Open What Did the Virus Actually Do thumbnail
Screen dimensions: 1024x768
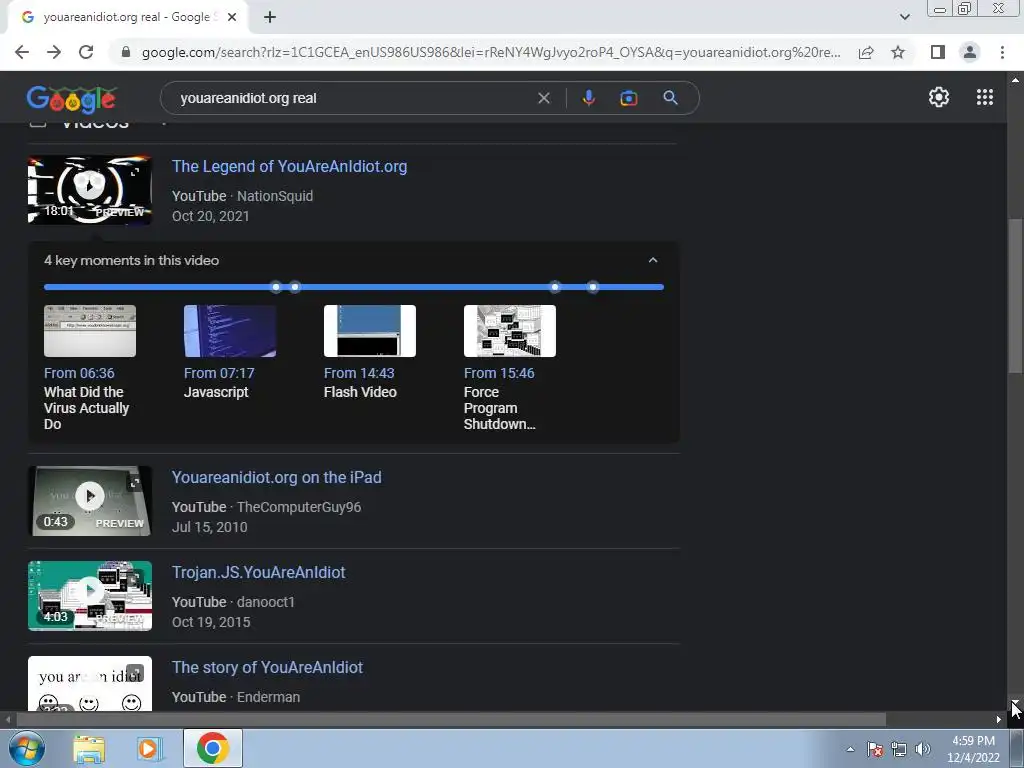click(x=90, y=331)
